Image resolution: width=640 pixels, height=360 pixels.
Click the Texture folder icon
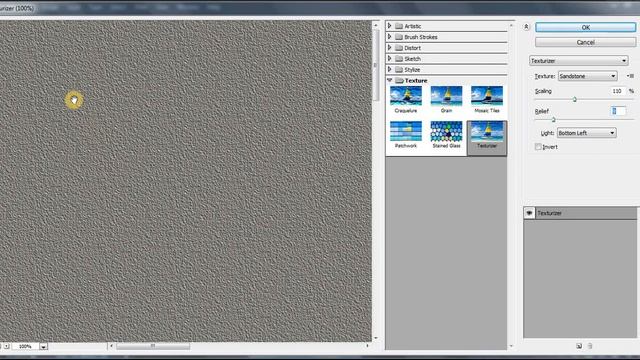[399, 80]
